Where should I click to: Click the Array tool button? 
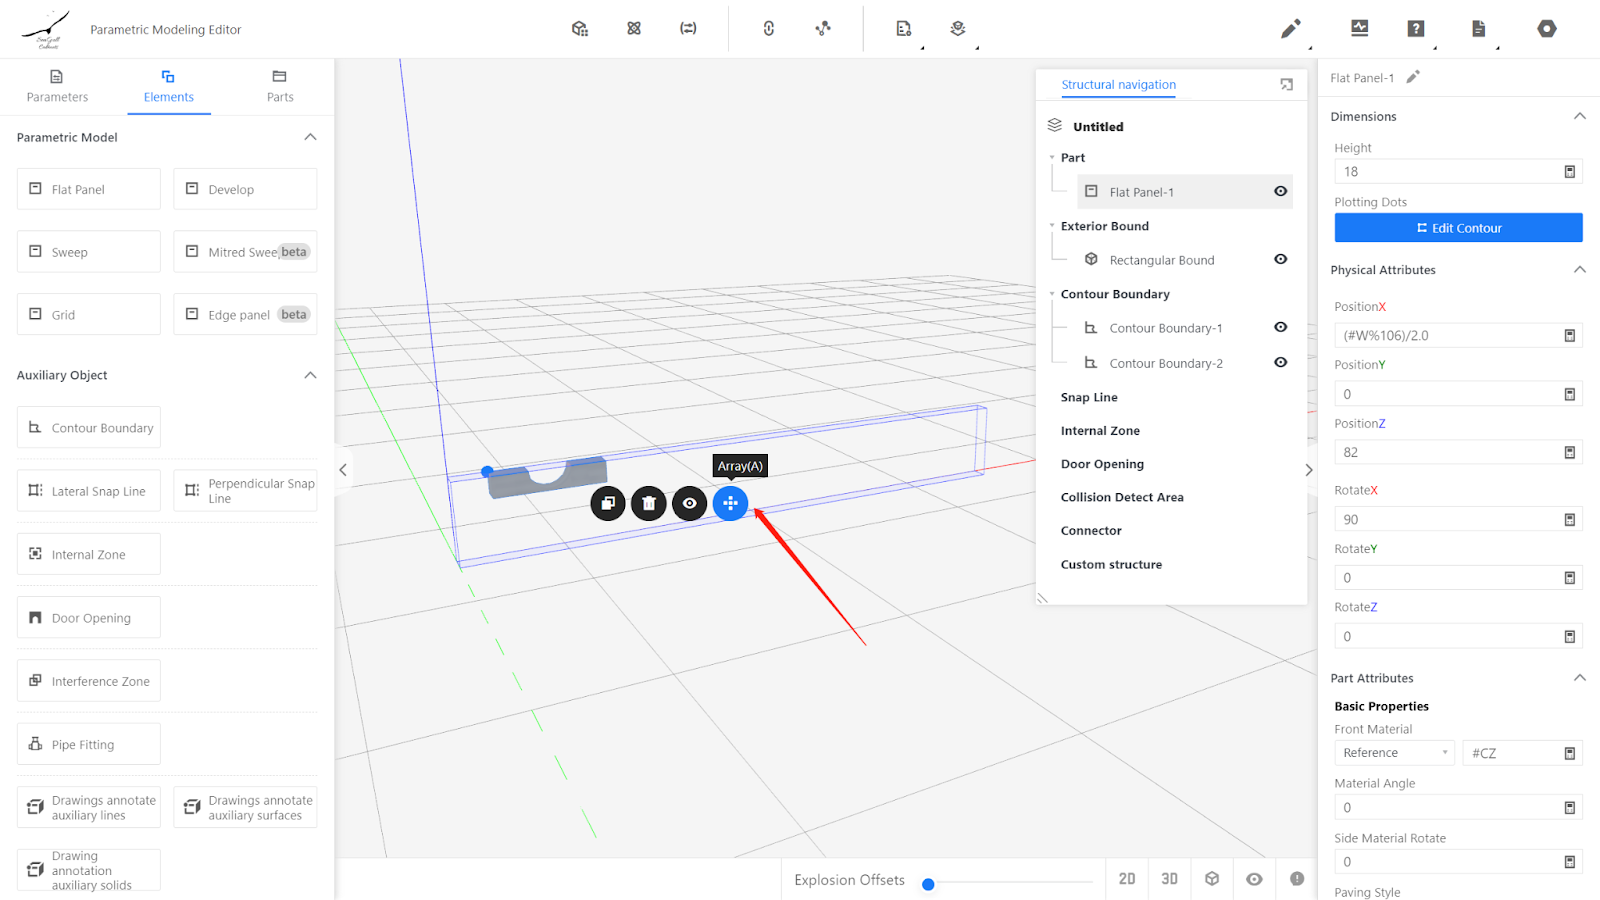pyautogui.click(x=730, y=503)
